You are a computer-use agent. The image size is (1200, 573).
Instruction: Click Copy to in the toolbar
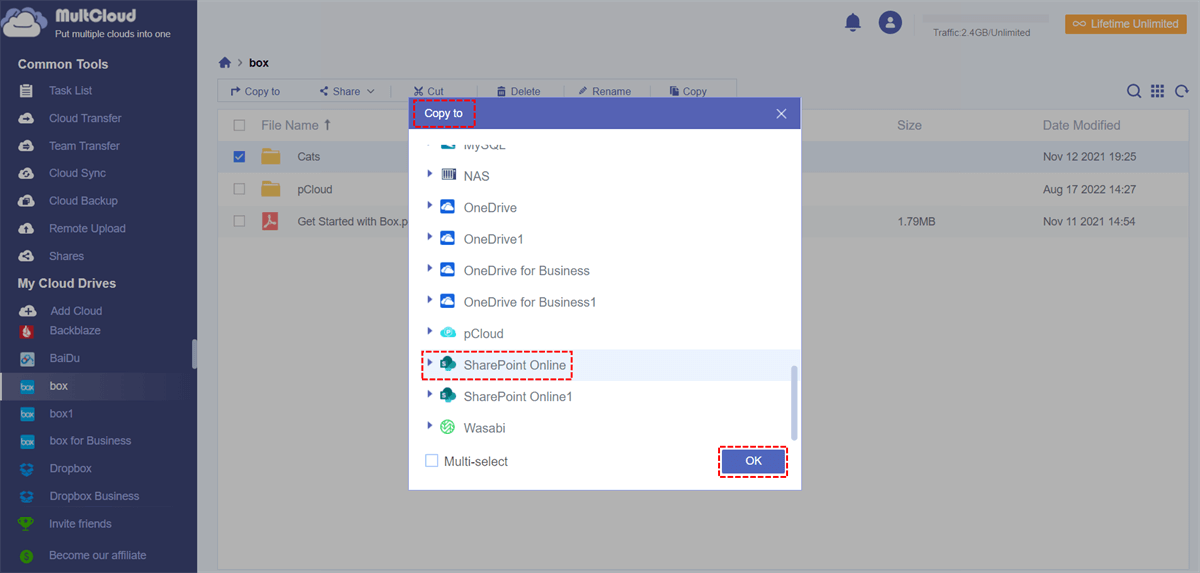[255, 91]
